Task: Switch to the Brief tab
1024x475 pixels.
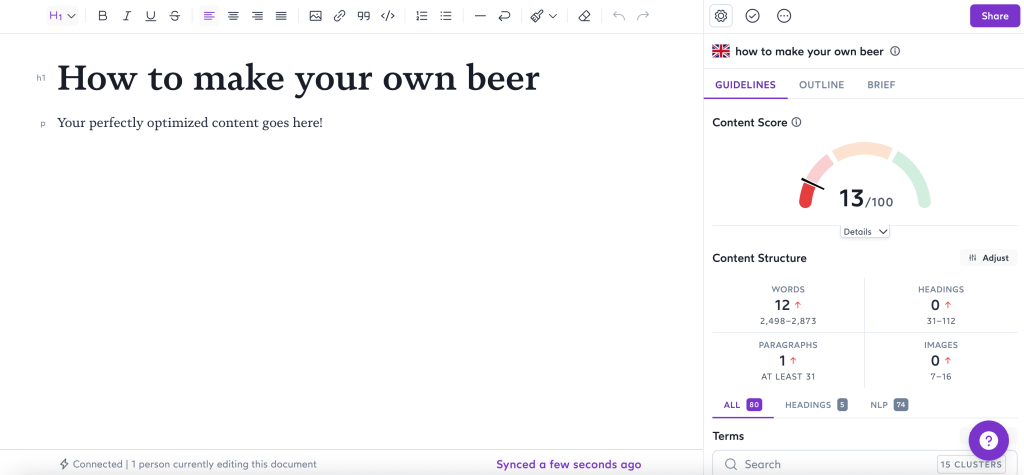Action: point(881,85)
